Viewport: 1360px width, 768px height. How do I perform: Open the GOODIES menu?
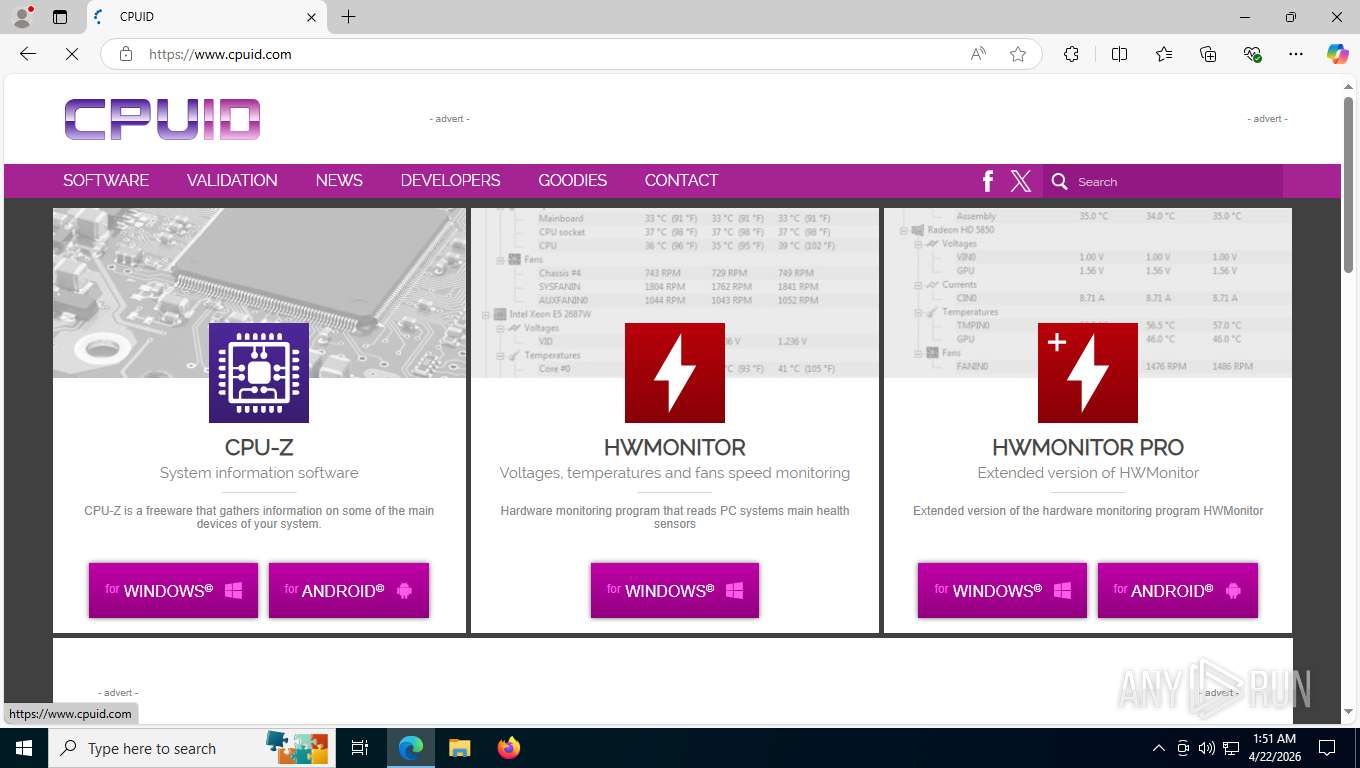572,181
